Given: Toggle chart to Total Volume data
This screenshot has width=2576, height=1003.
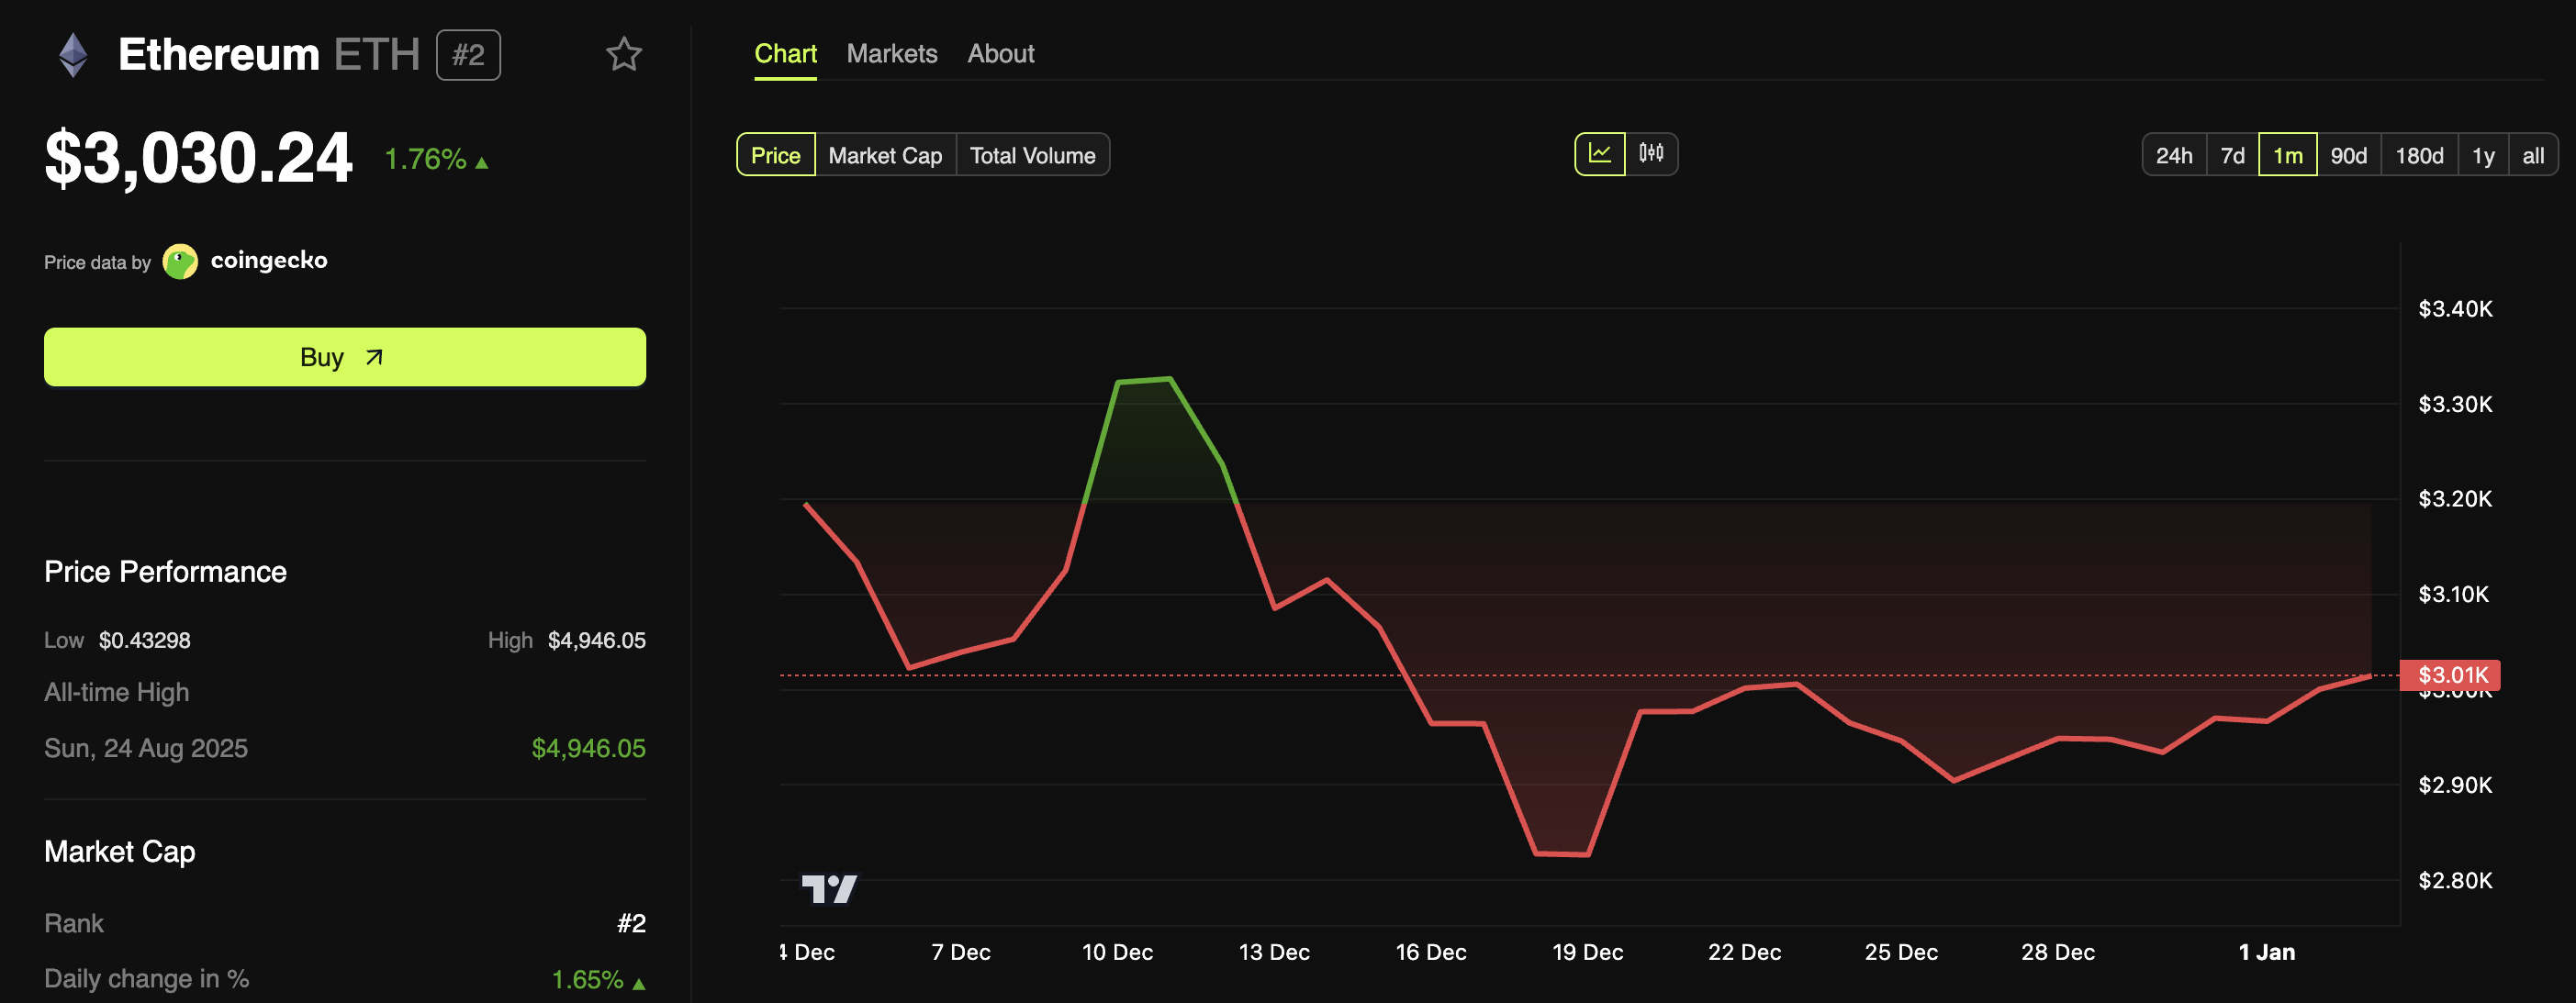Looking at the screenshot, I should tap(1032, 155).
